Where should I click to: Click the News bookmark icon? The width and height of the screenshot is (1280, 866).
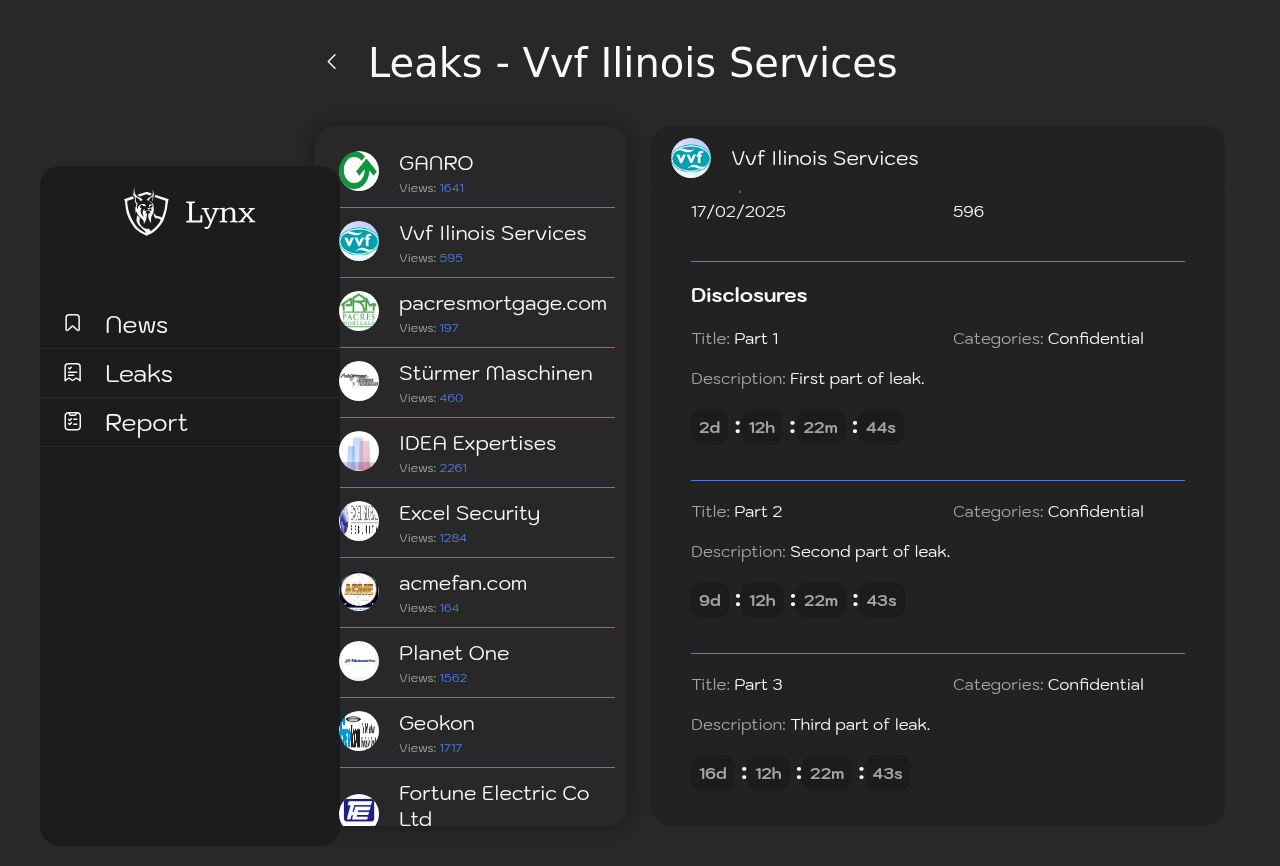(x=72, y=323)
